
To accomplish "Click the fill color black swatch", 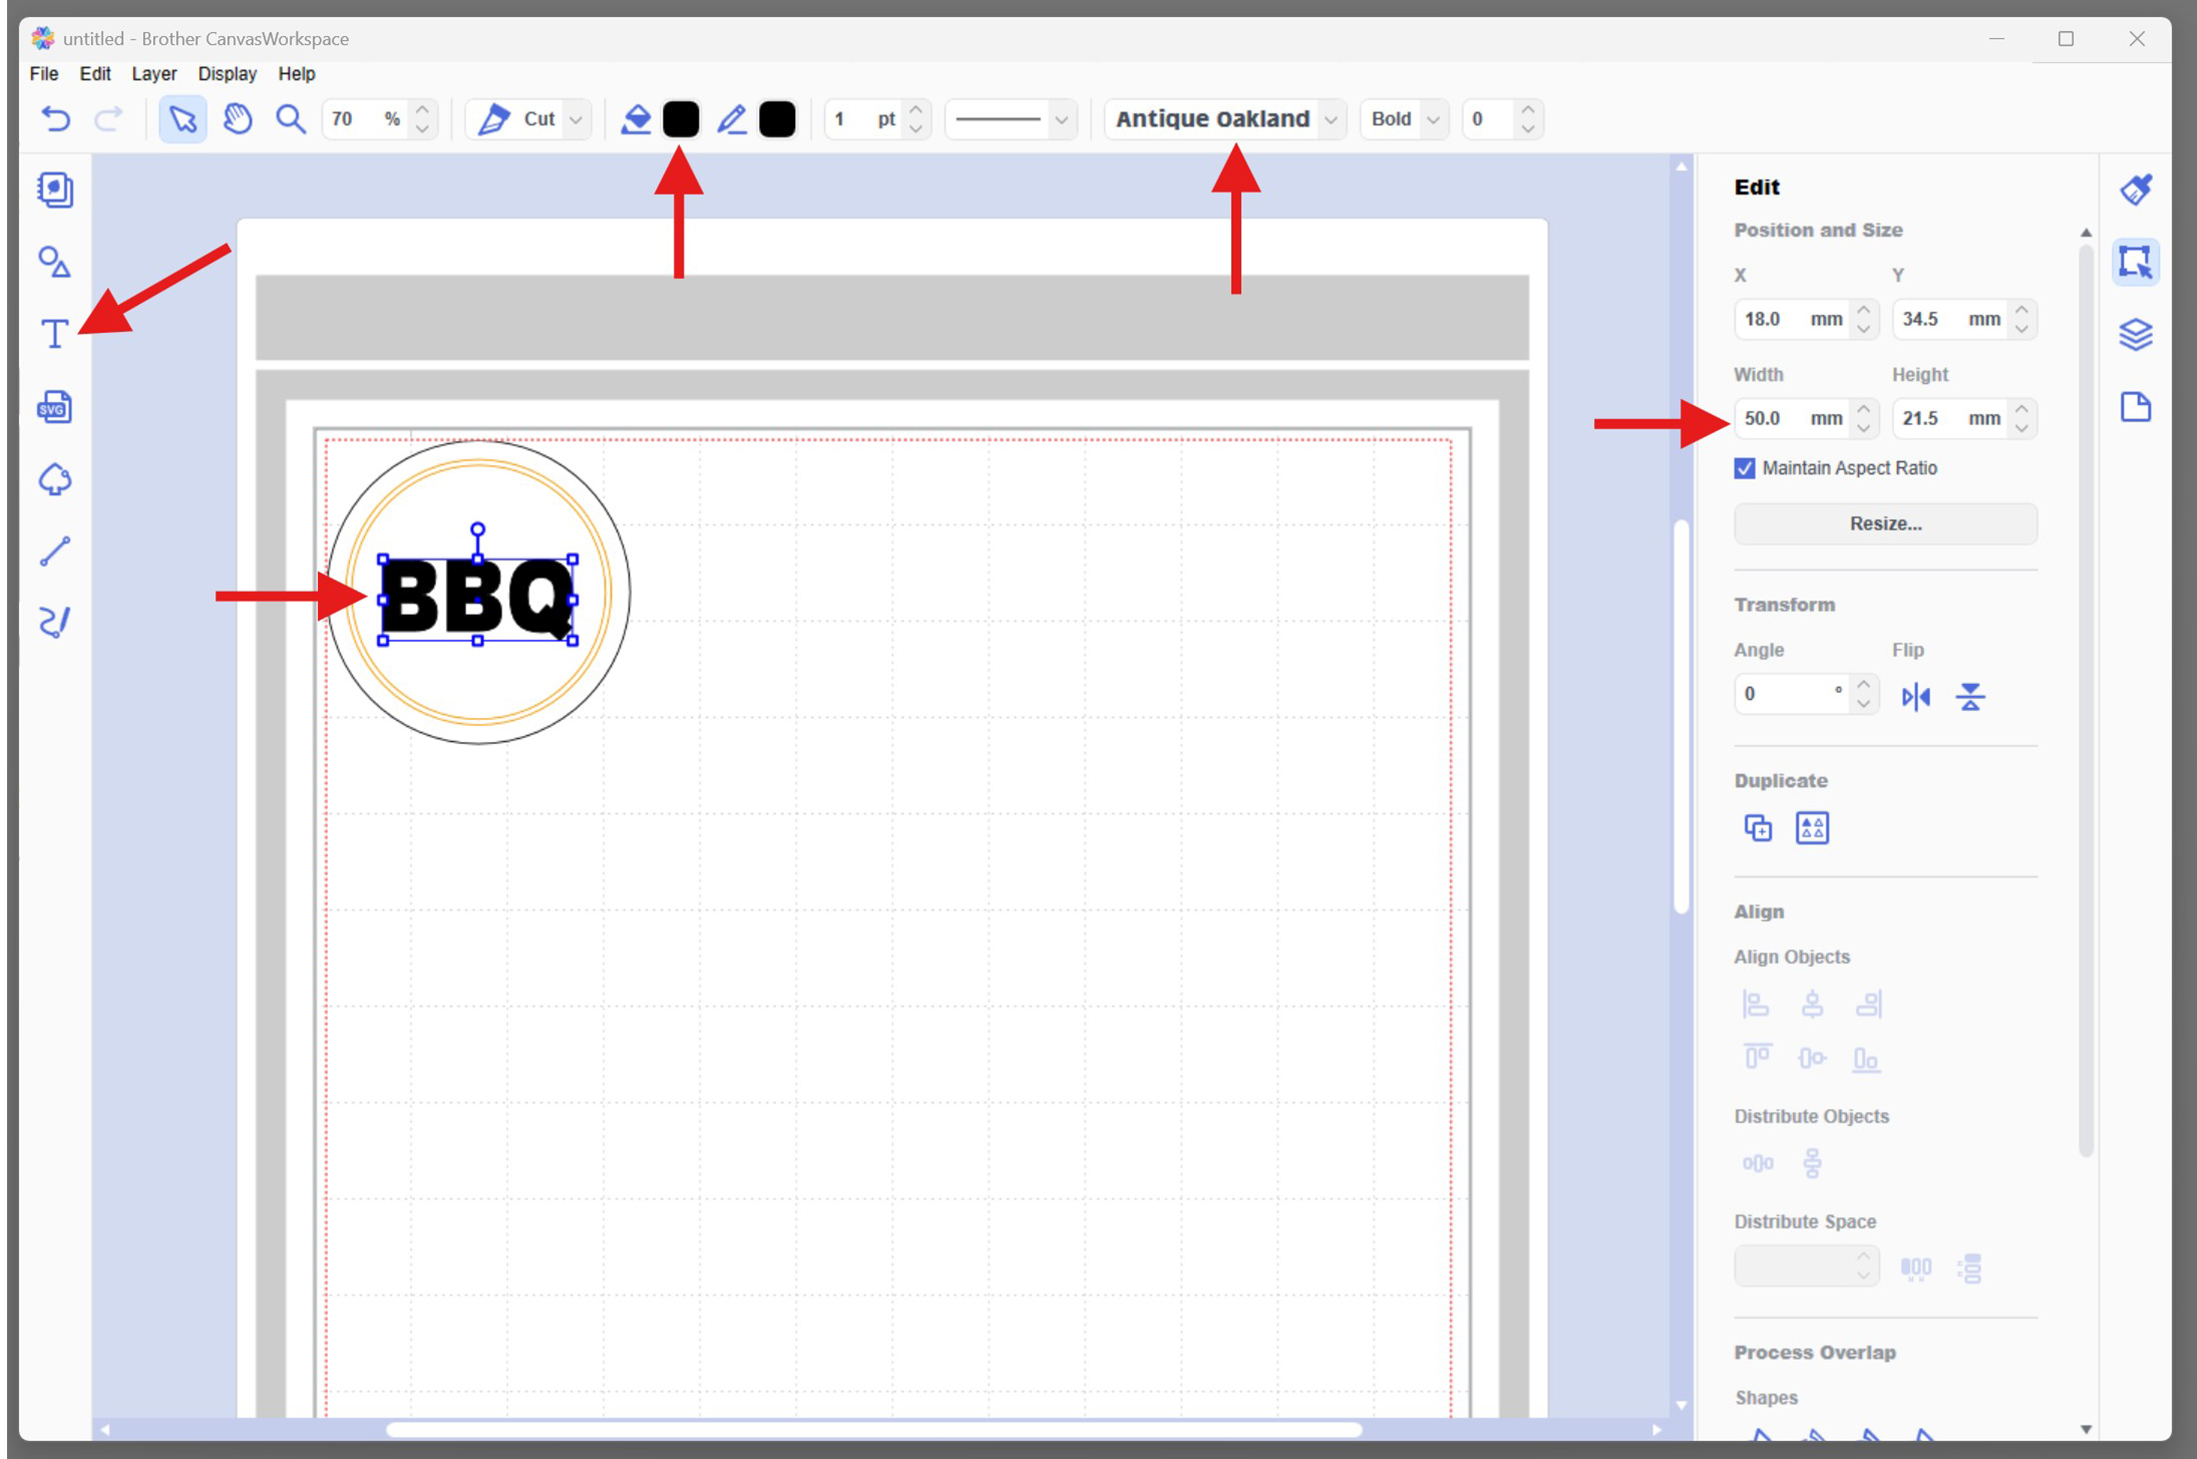I will [681, 119].
